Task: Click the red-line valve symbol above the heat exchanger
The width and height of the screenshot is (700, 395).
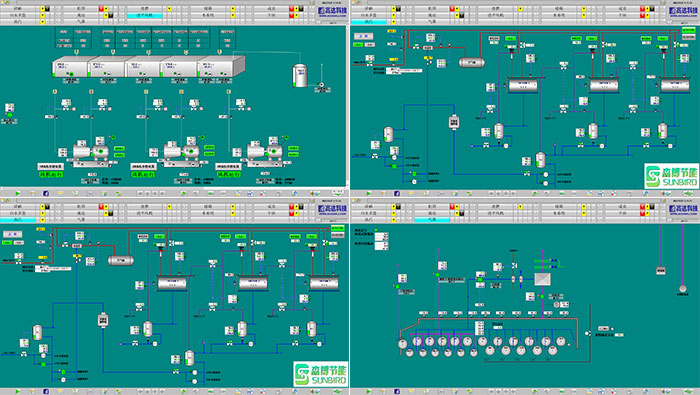Action: [x=514, y=266]
